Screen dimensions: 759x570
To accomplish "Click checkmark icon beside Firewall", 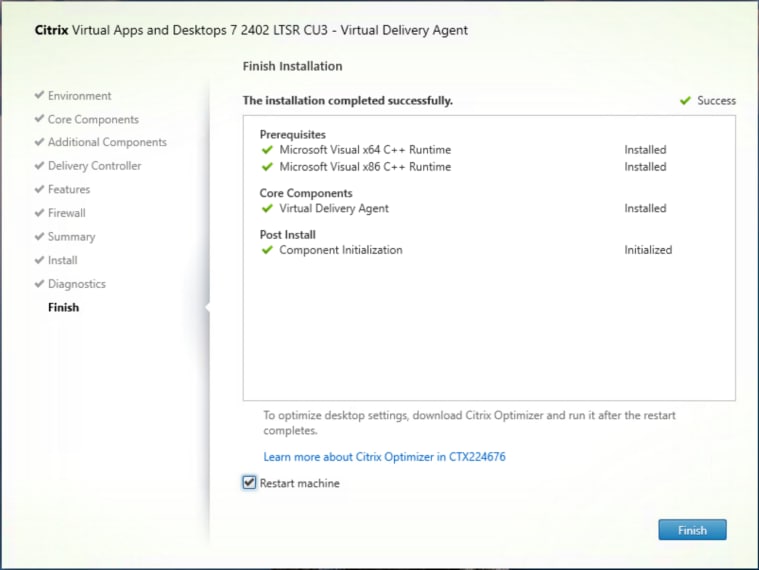I will point(39,212).
